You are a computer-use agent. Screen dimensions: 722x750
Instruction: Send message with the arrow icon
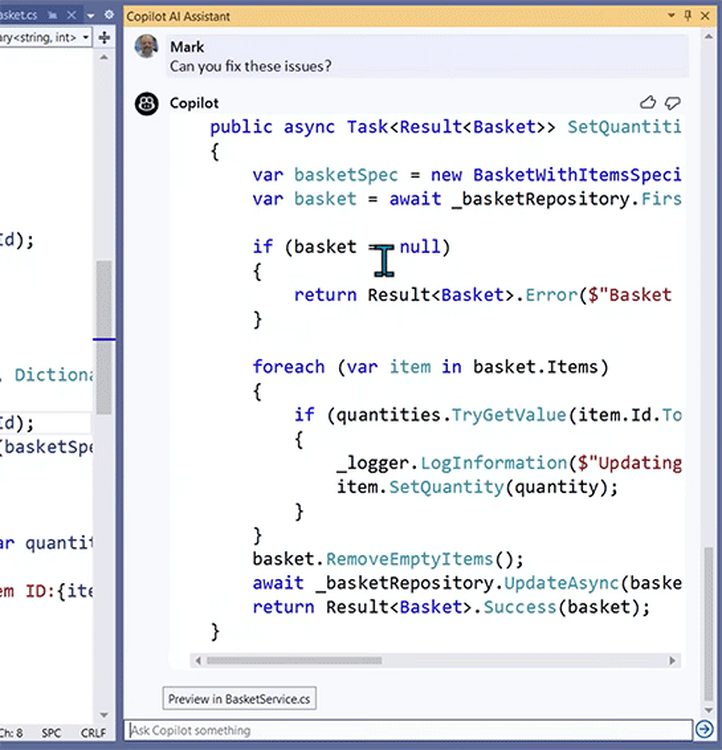point(704,729)
